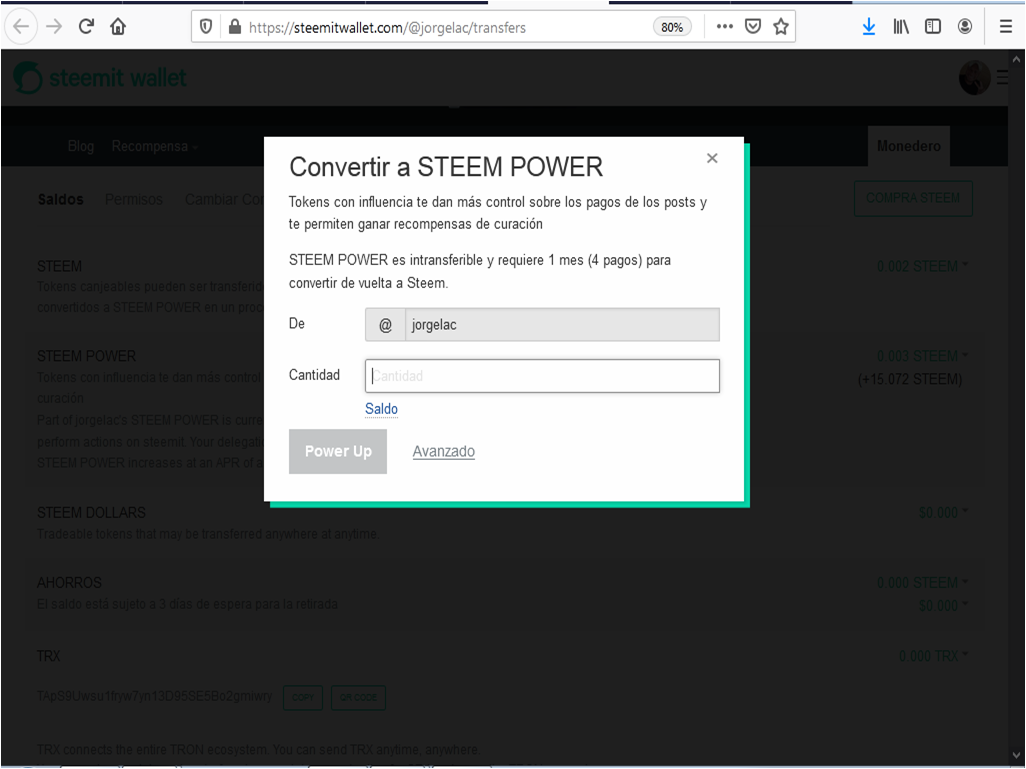Go forward to the next page

click(54, 27)
